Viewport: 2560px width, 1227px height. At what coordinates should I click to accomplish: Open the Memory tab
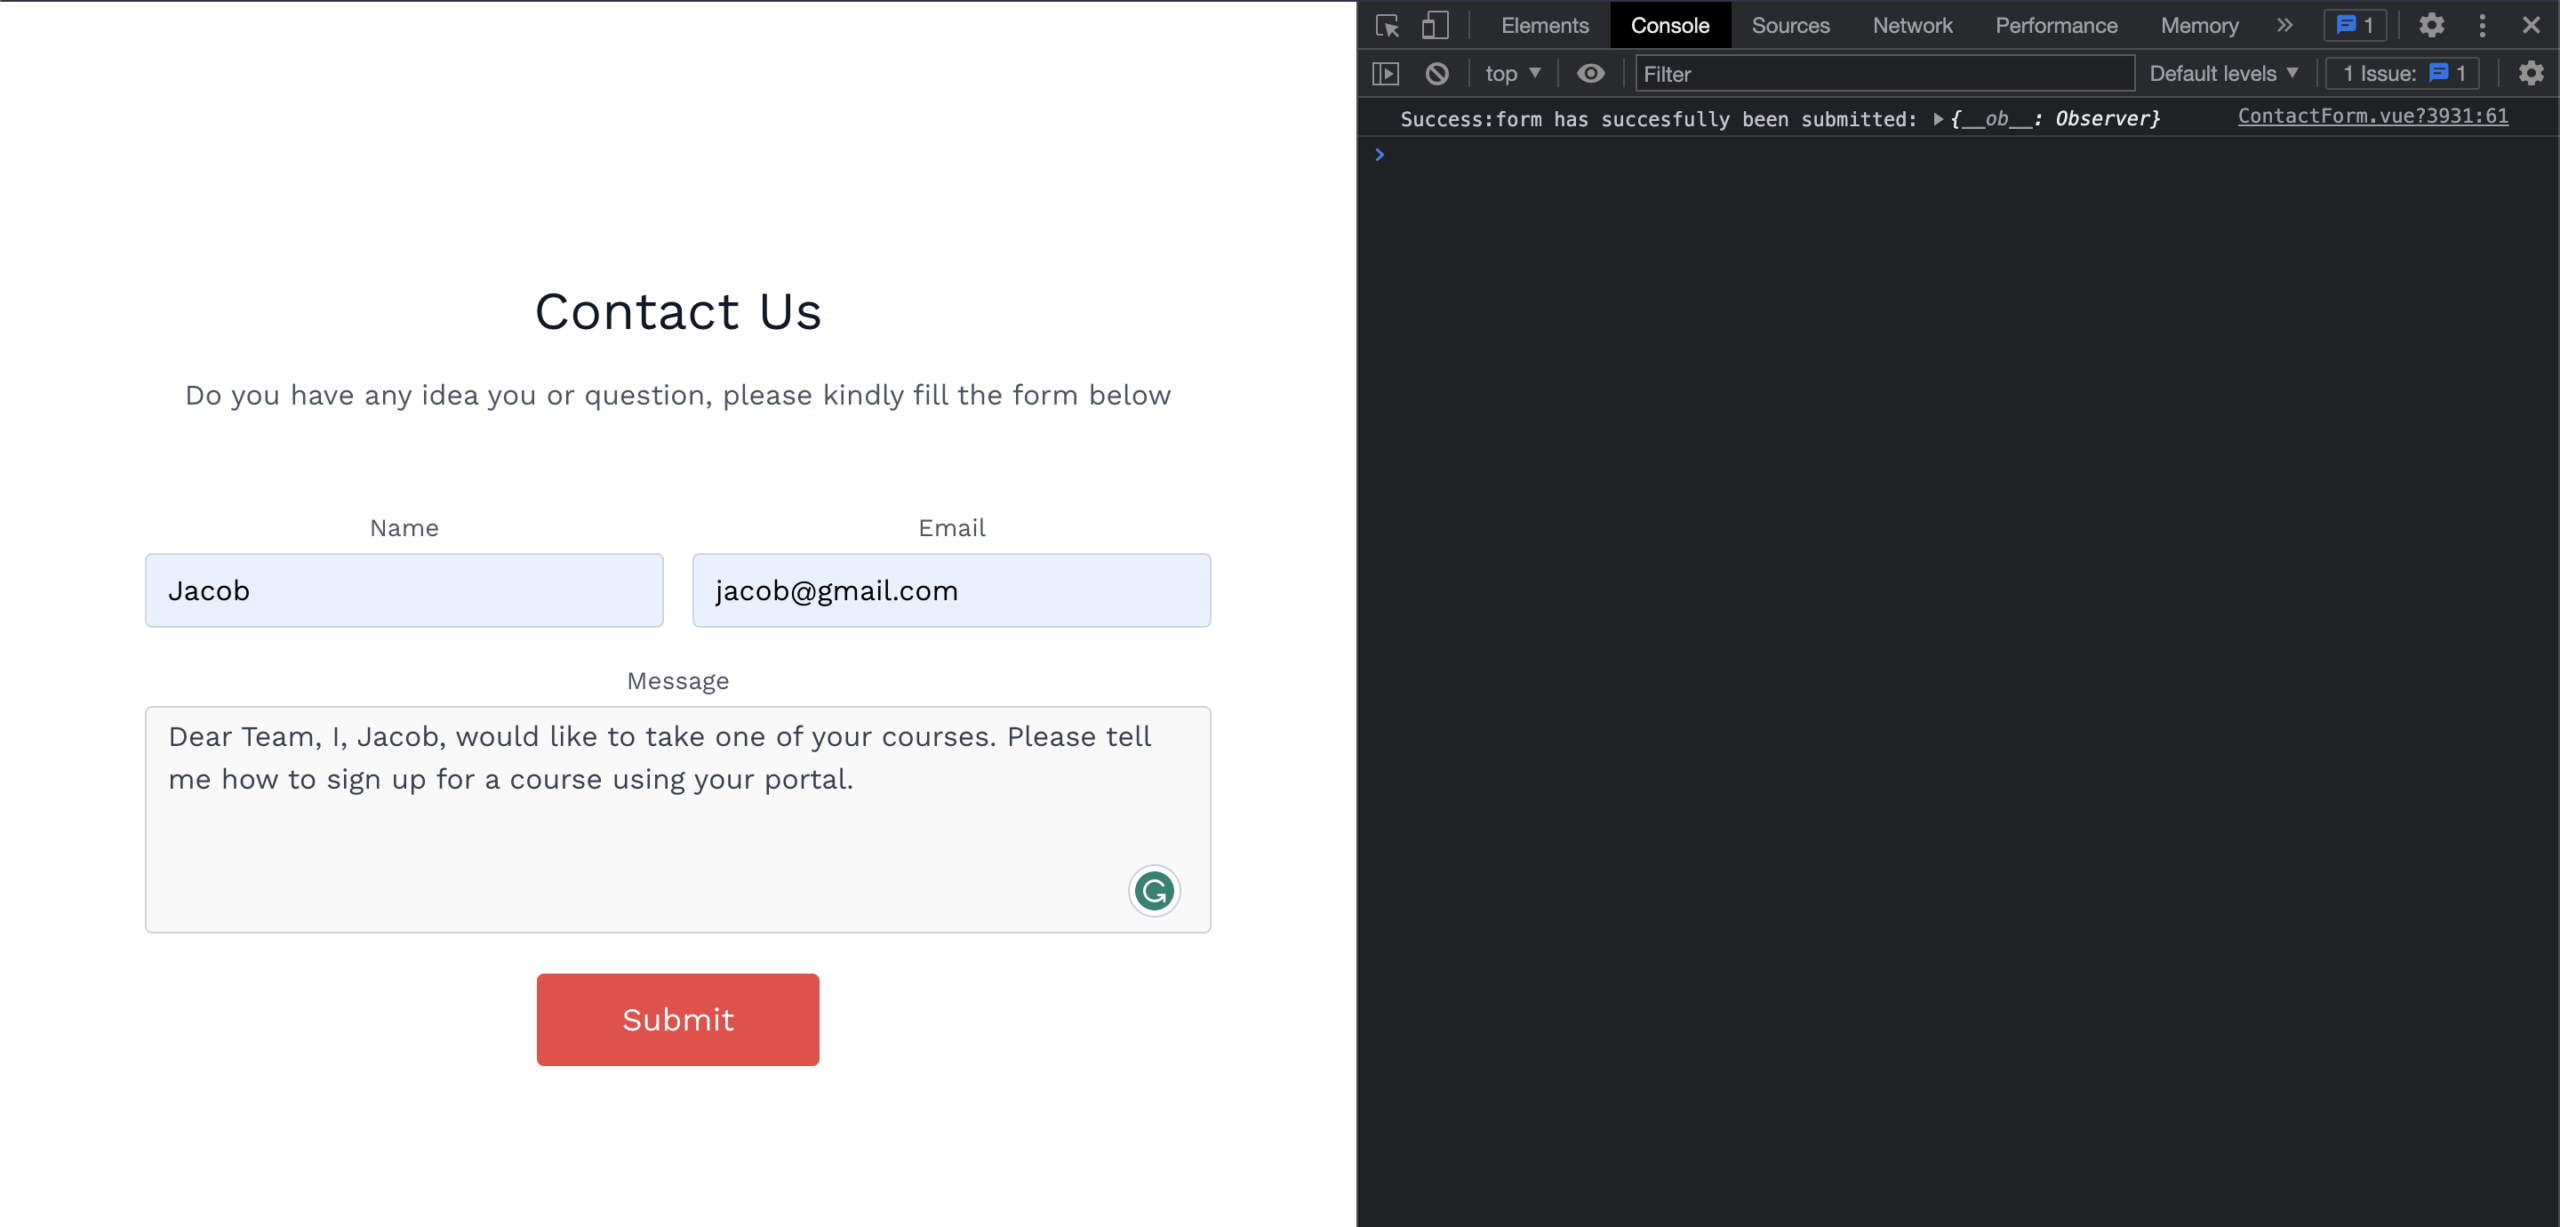(x=2199, y=25)
